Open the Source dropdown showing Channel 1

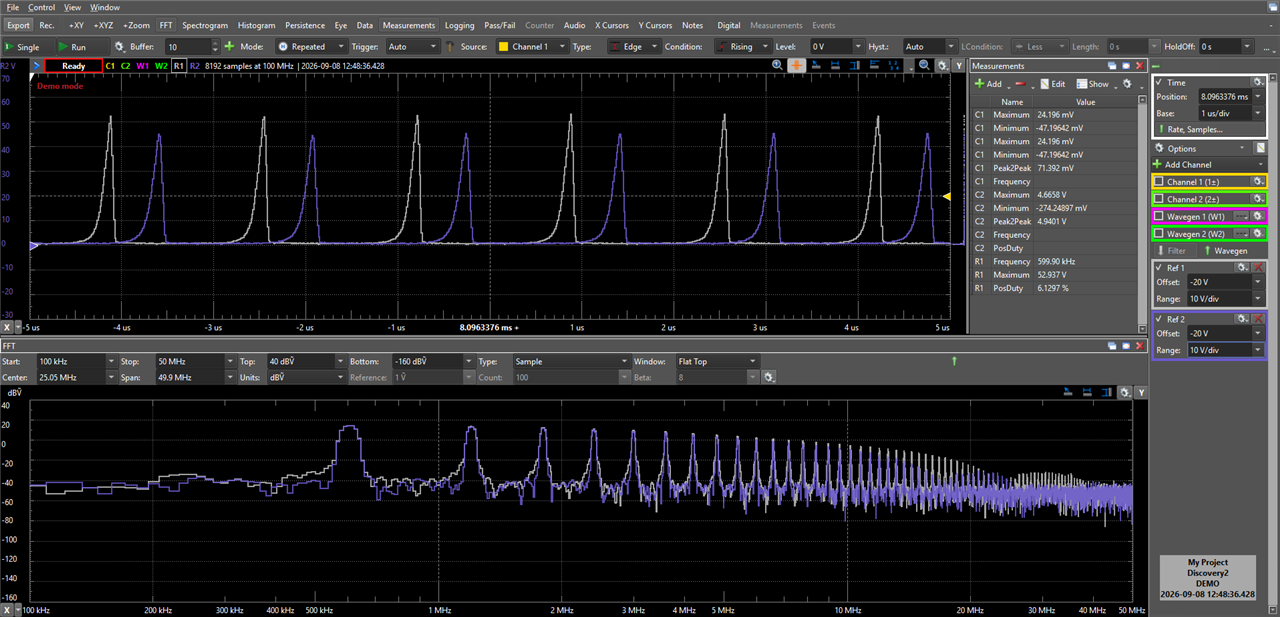click(531, 47)
